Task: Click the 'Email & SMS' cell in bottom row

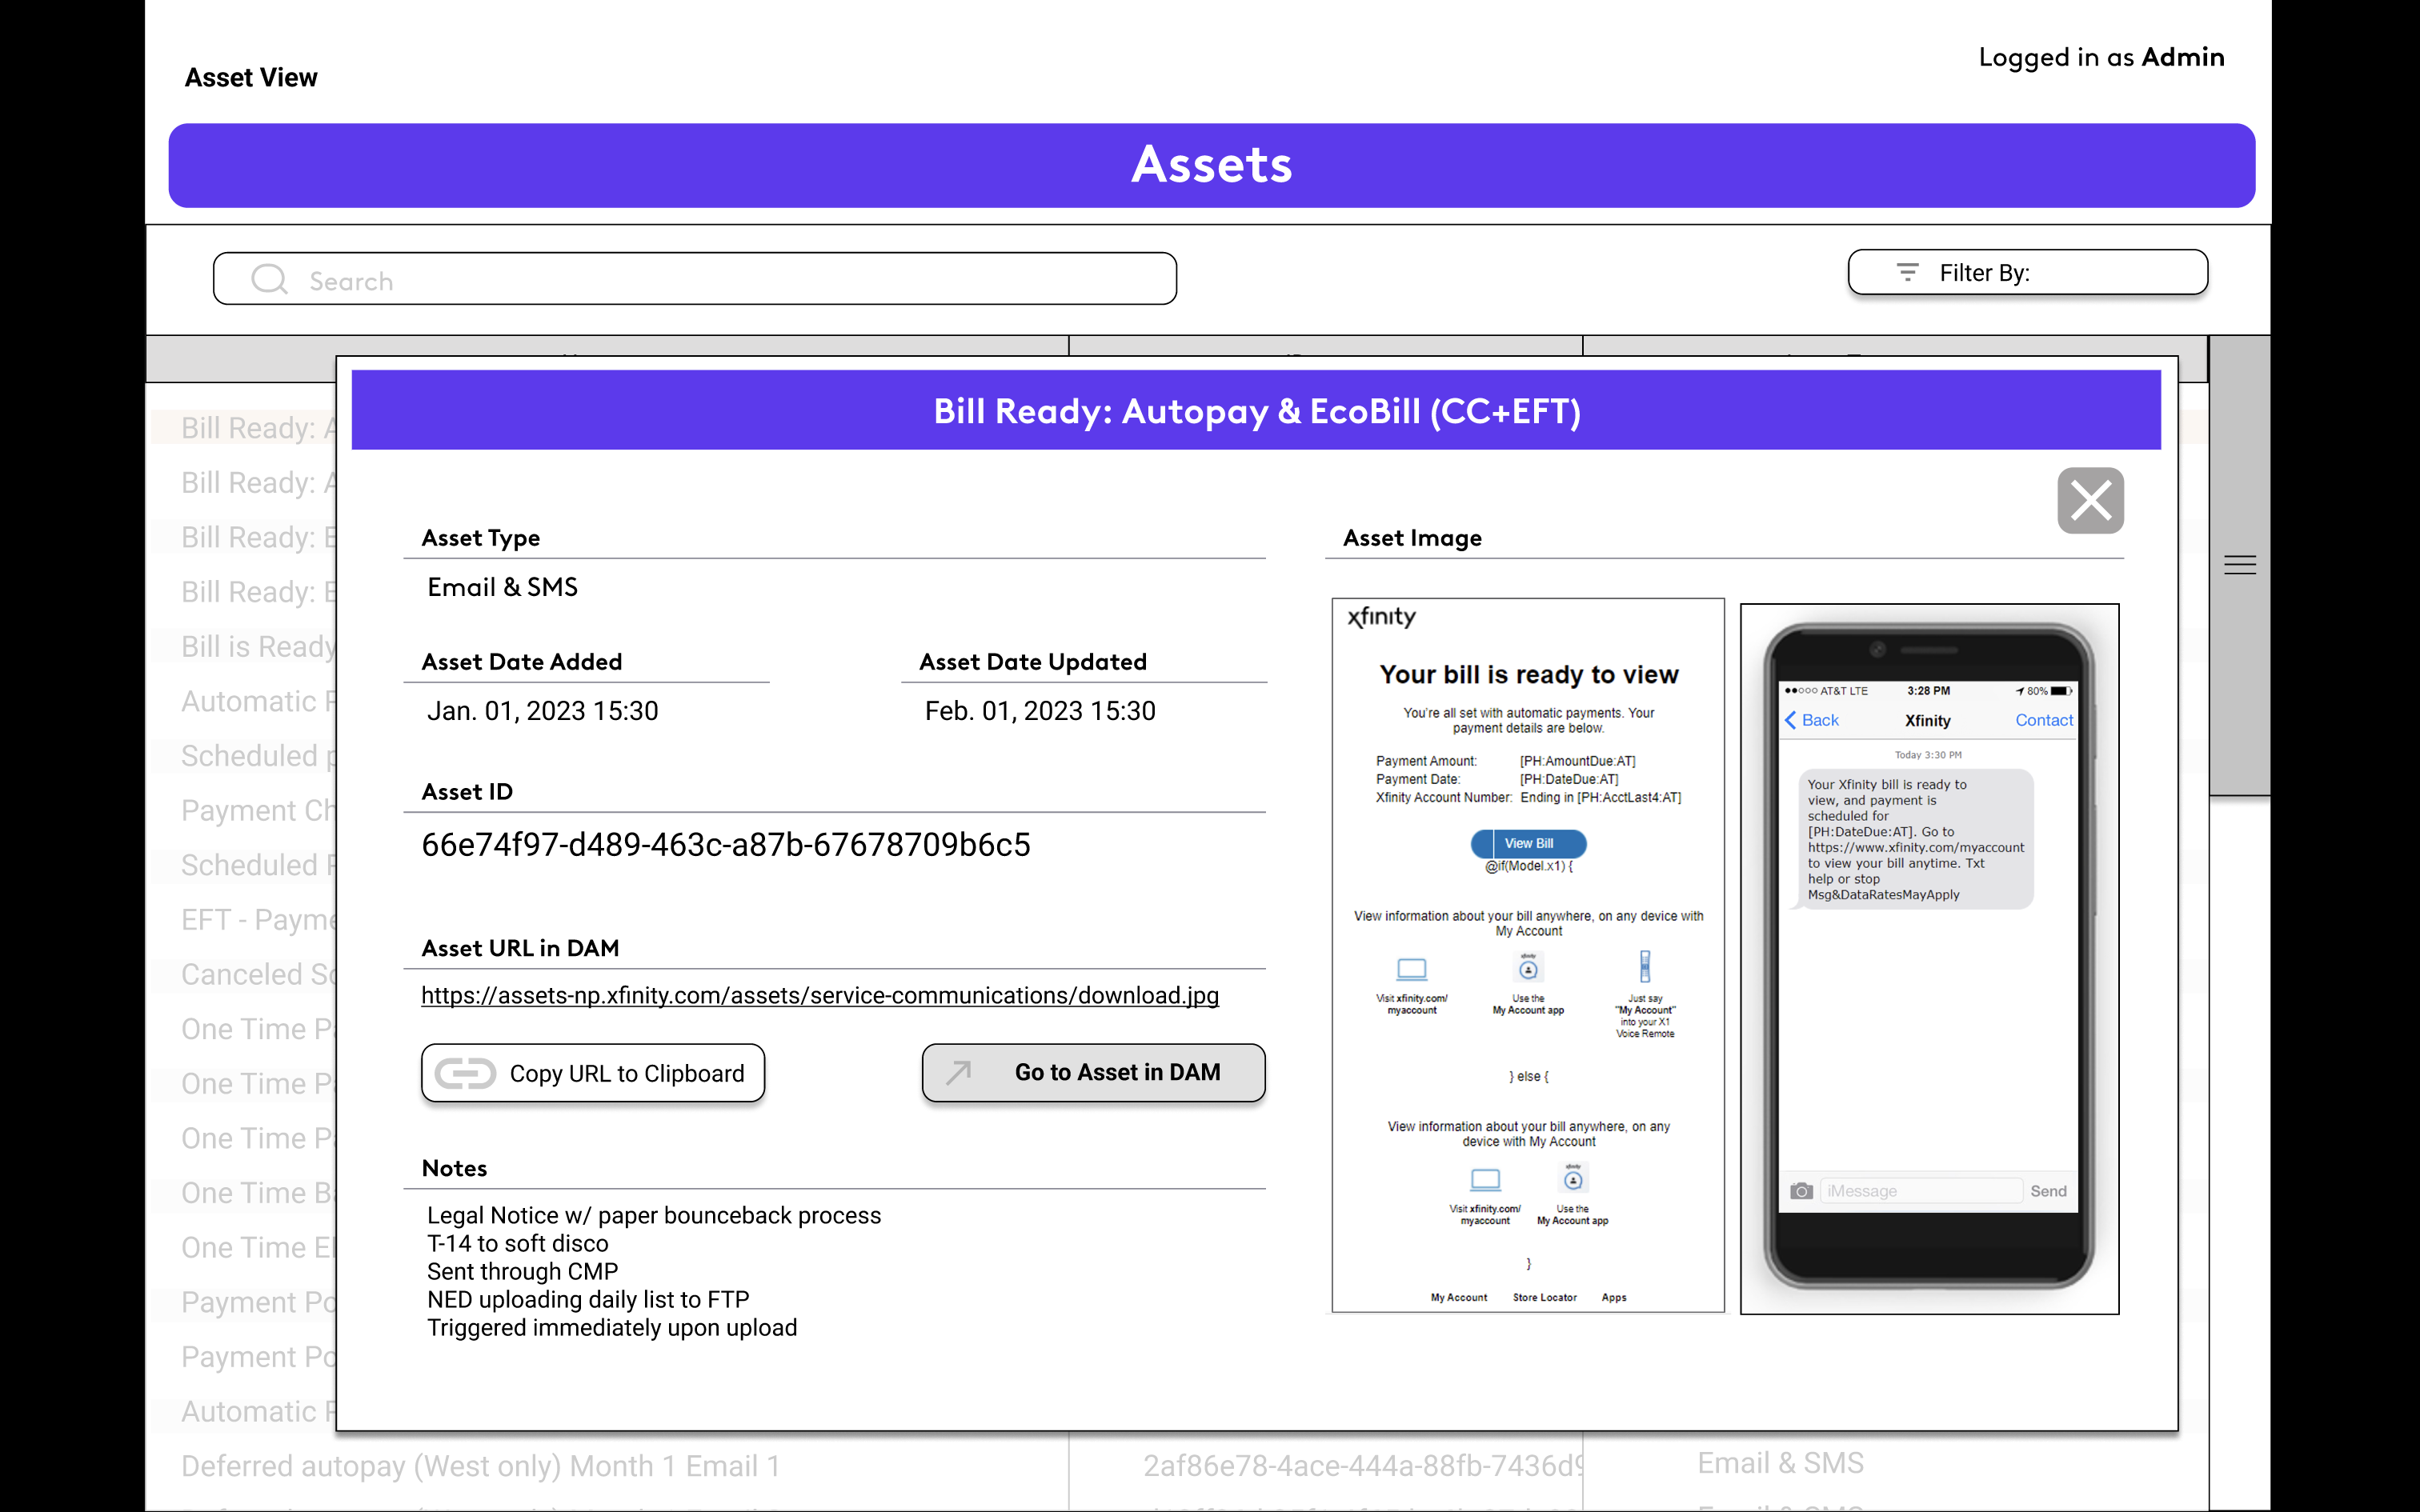Action: click(x=1780, y=1463)
